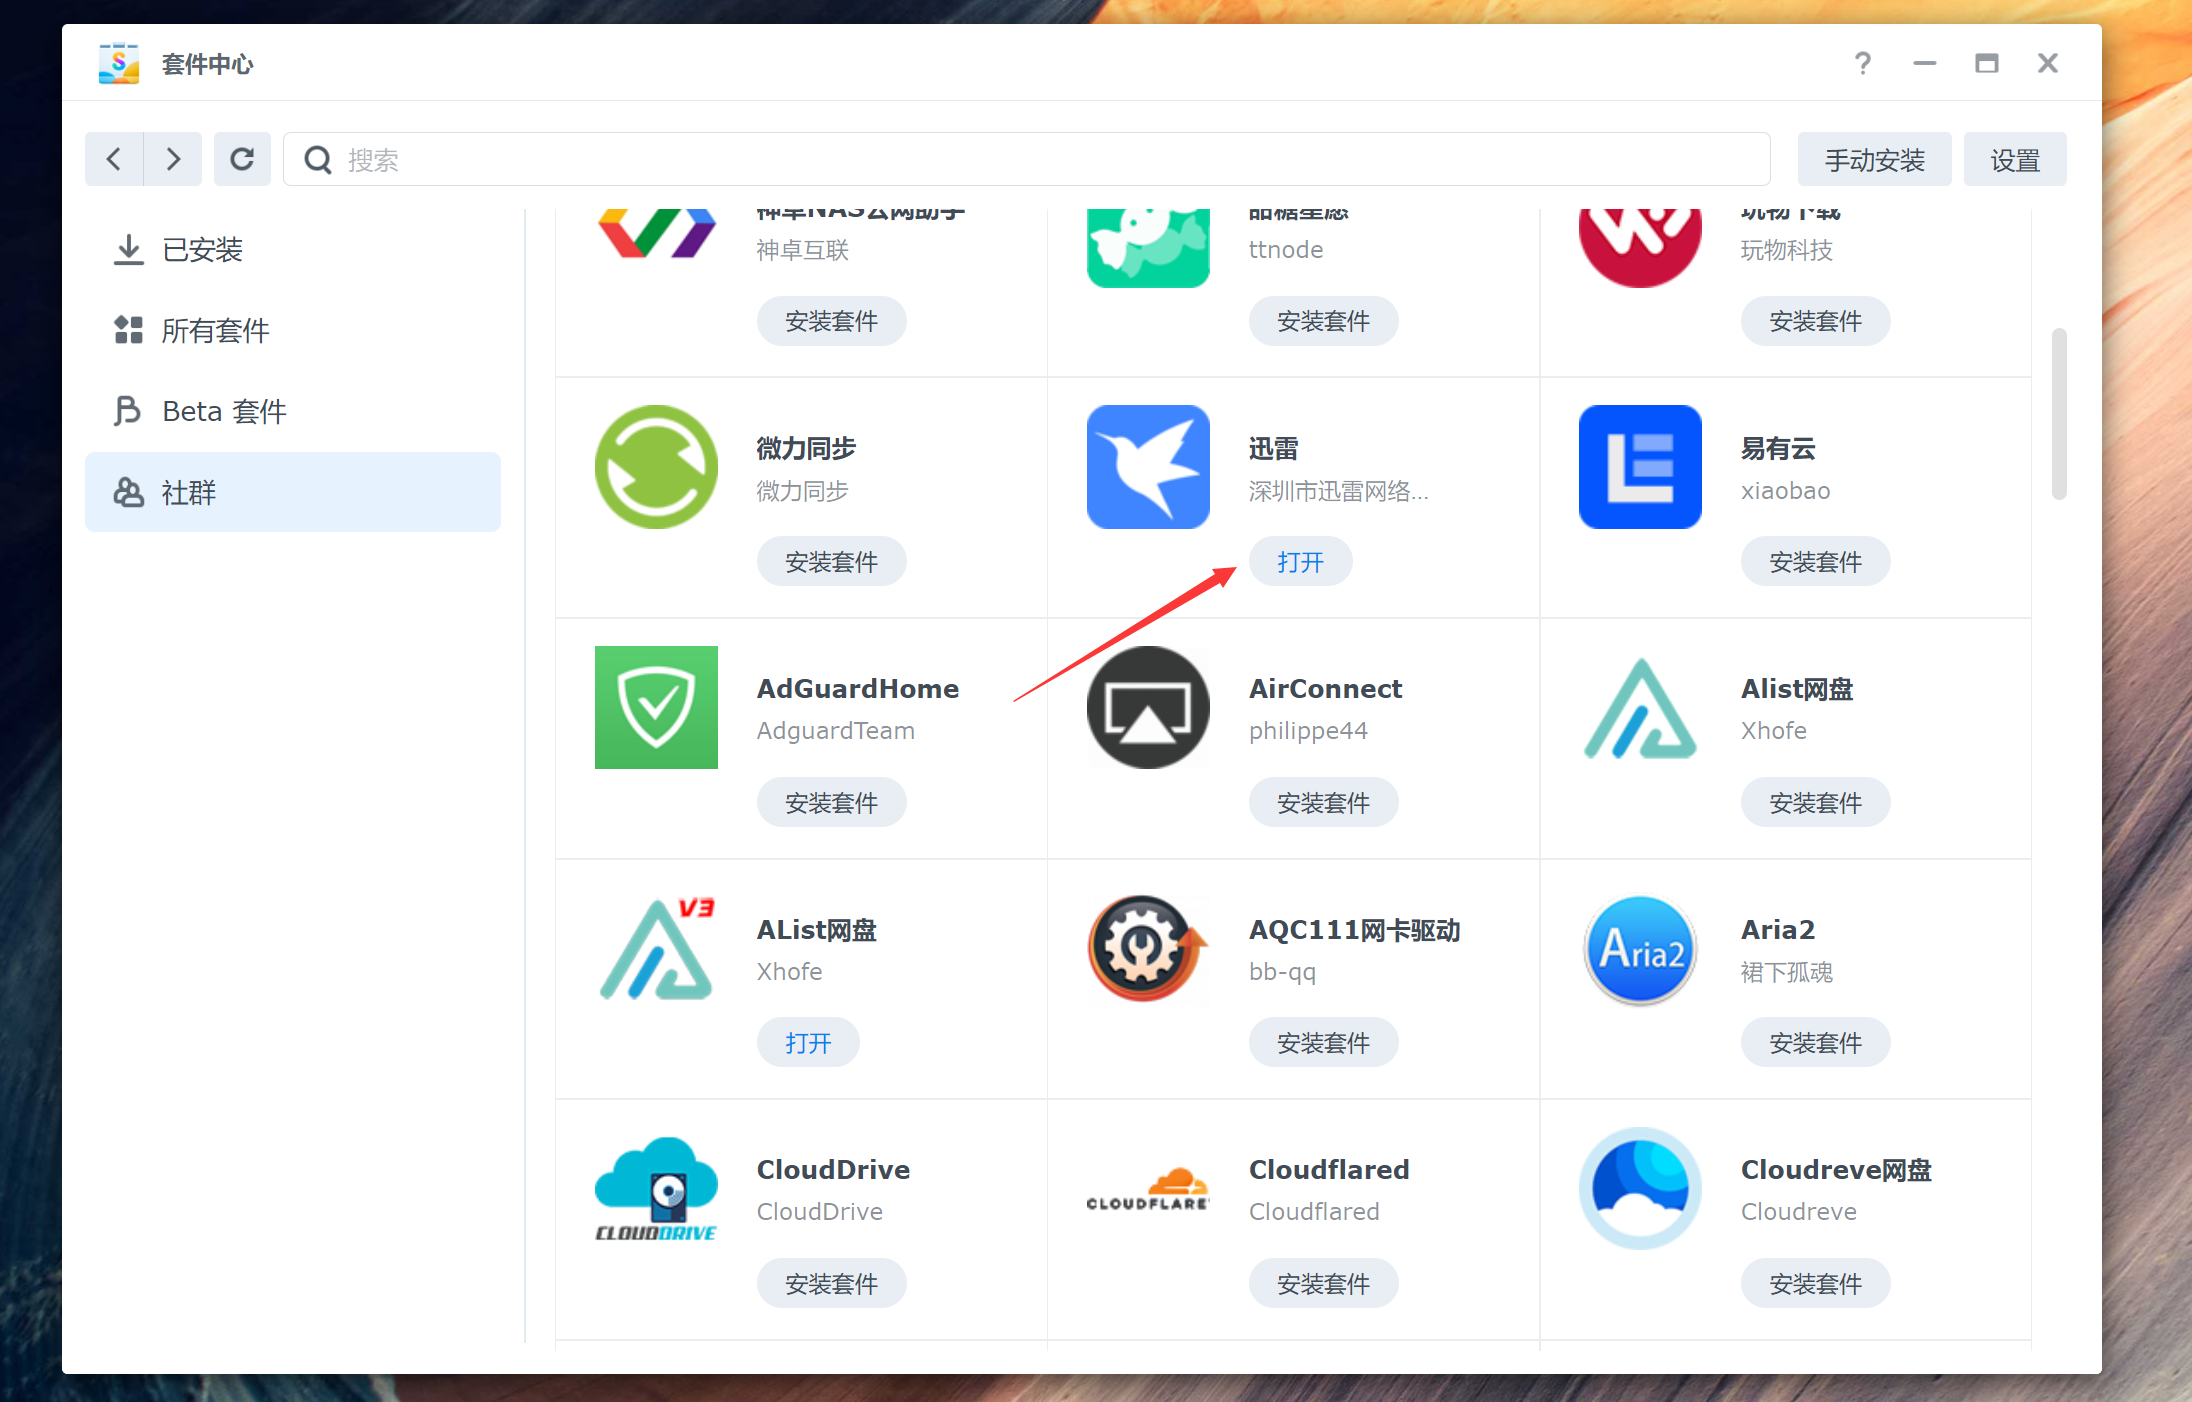Viewport: 2192px width, 1402px height.
Task: Go forward with the right arrow button
Action: 173,159
